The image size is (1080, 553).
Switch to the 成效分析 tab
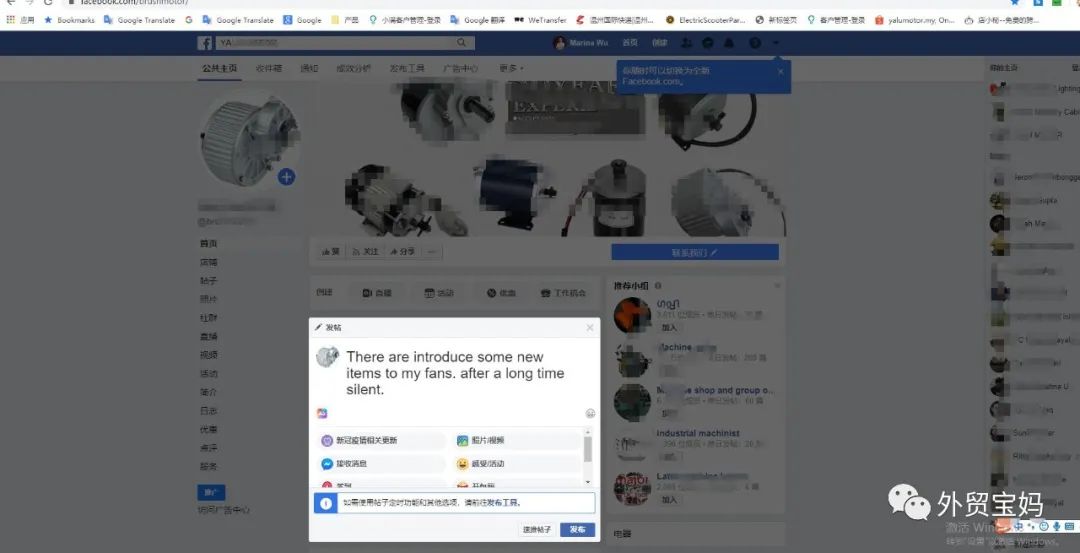[353, 68]
